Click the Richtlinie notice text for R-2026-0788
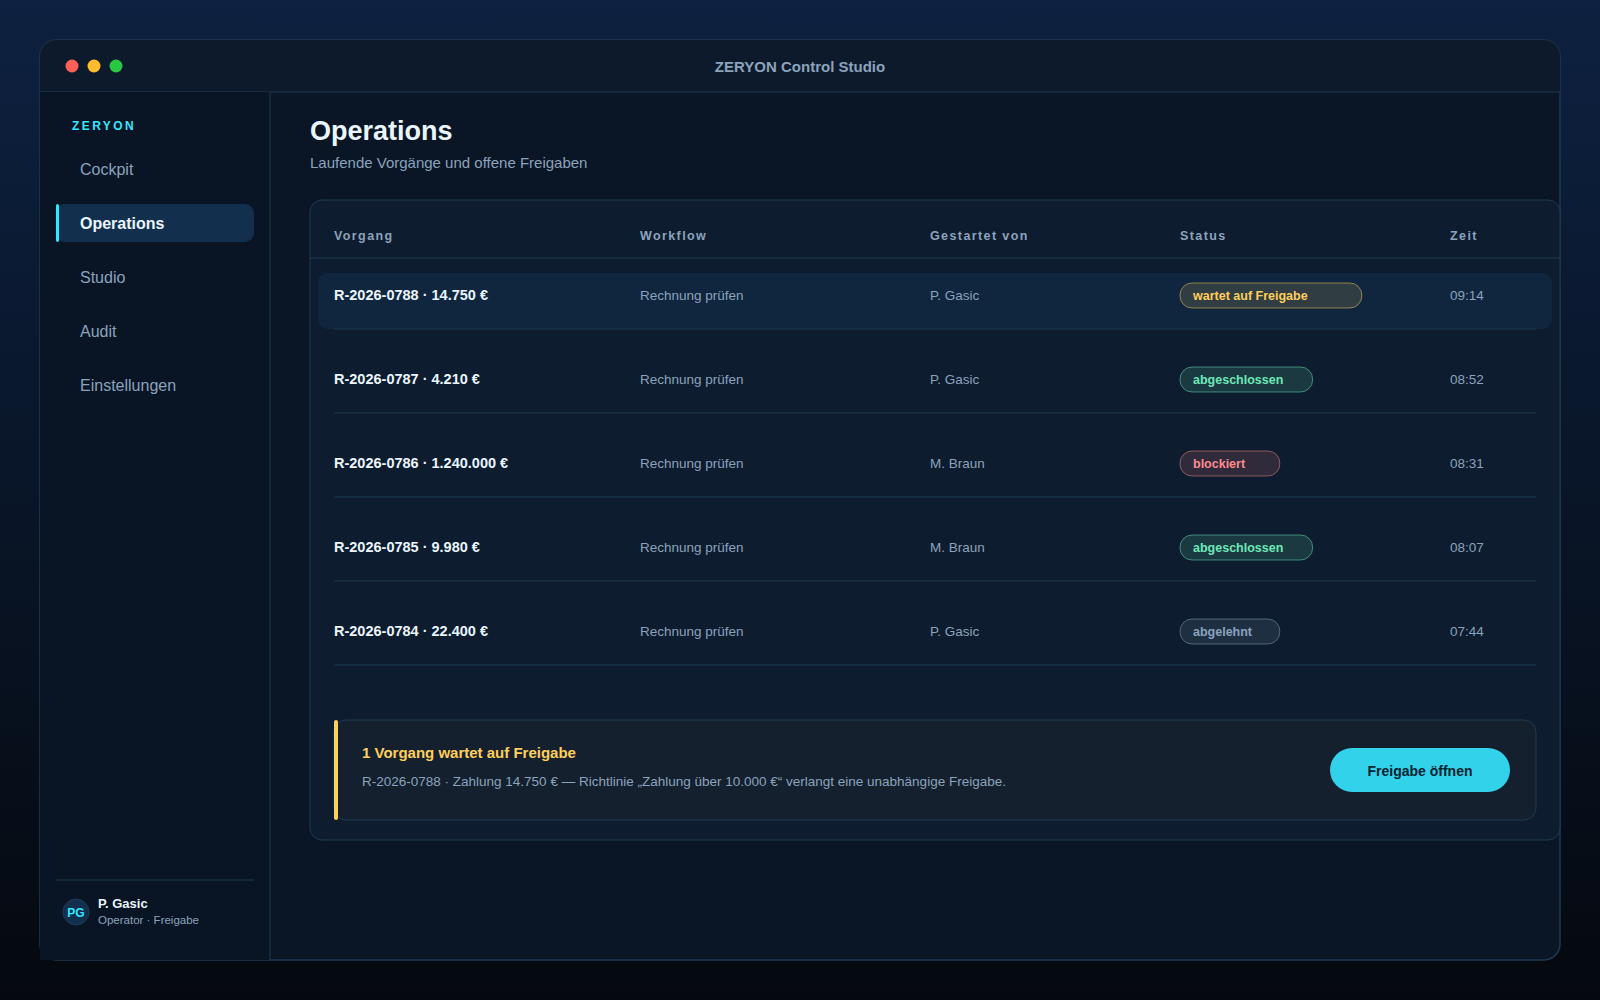The image size is (1600, 1000). 683,782
